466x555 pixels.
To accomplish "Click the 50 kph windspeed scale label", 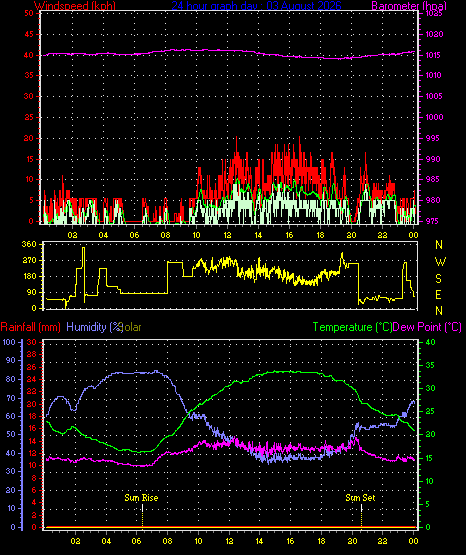I will click(x=29, y=13).
